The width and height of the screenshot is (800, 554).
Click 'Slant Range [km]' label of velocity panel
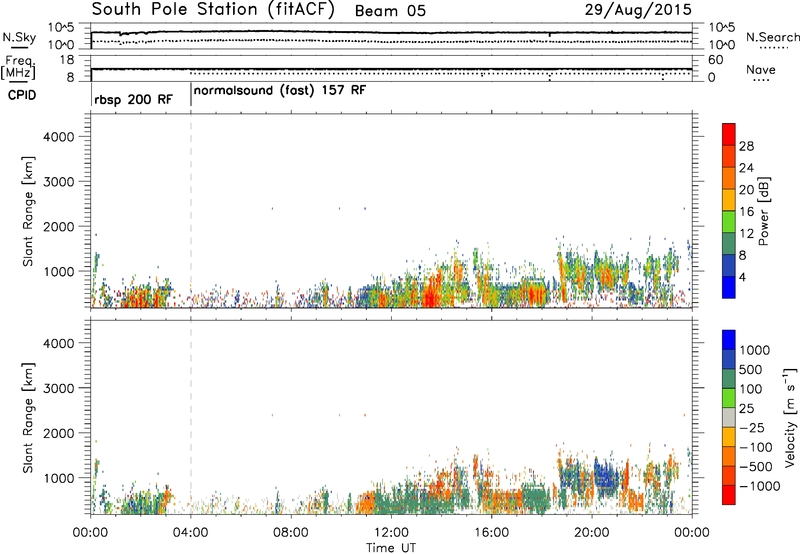click(28, 418)
